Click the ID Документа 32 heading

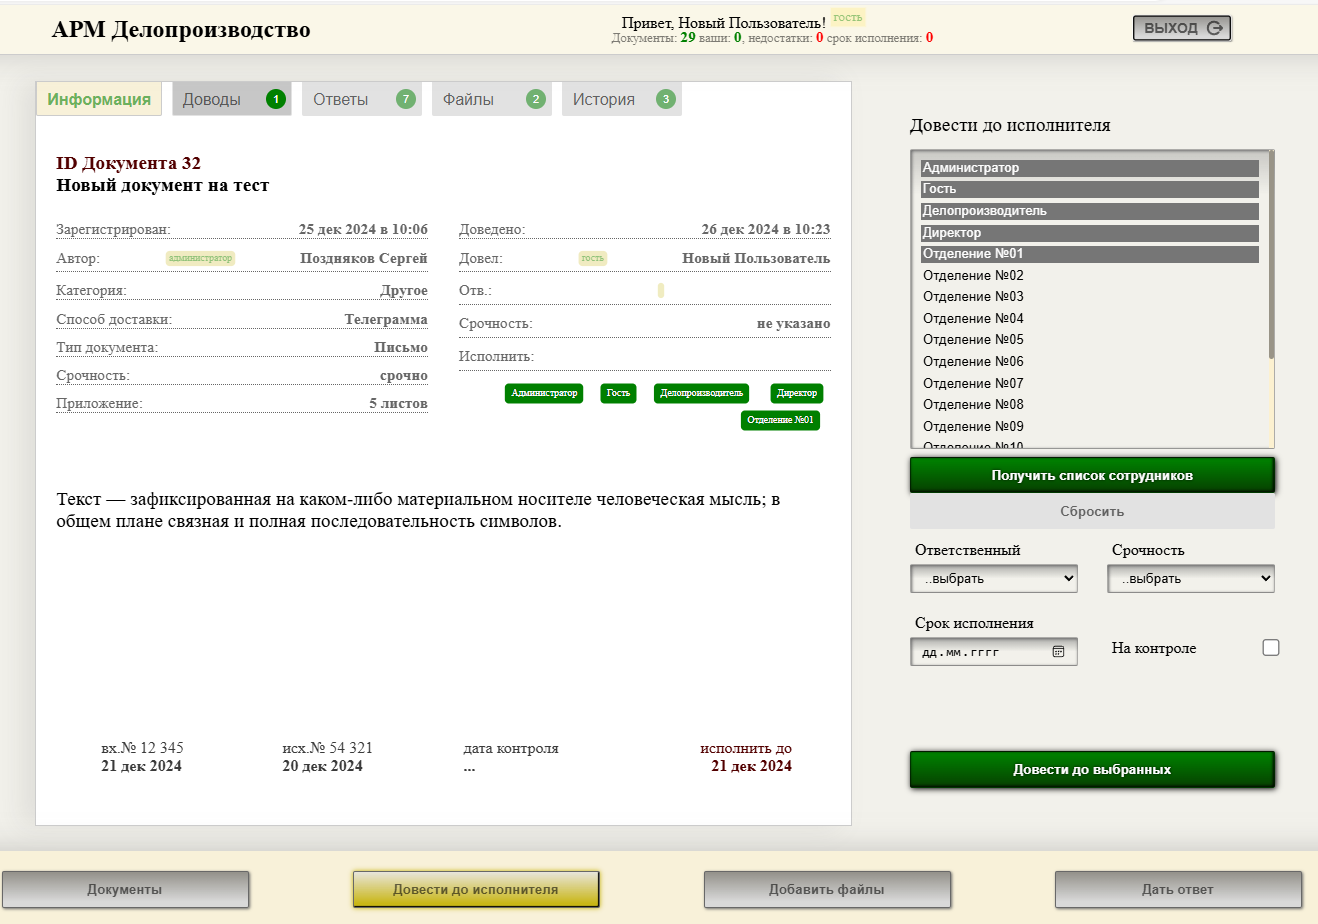coord(128,163)
